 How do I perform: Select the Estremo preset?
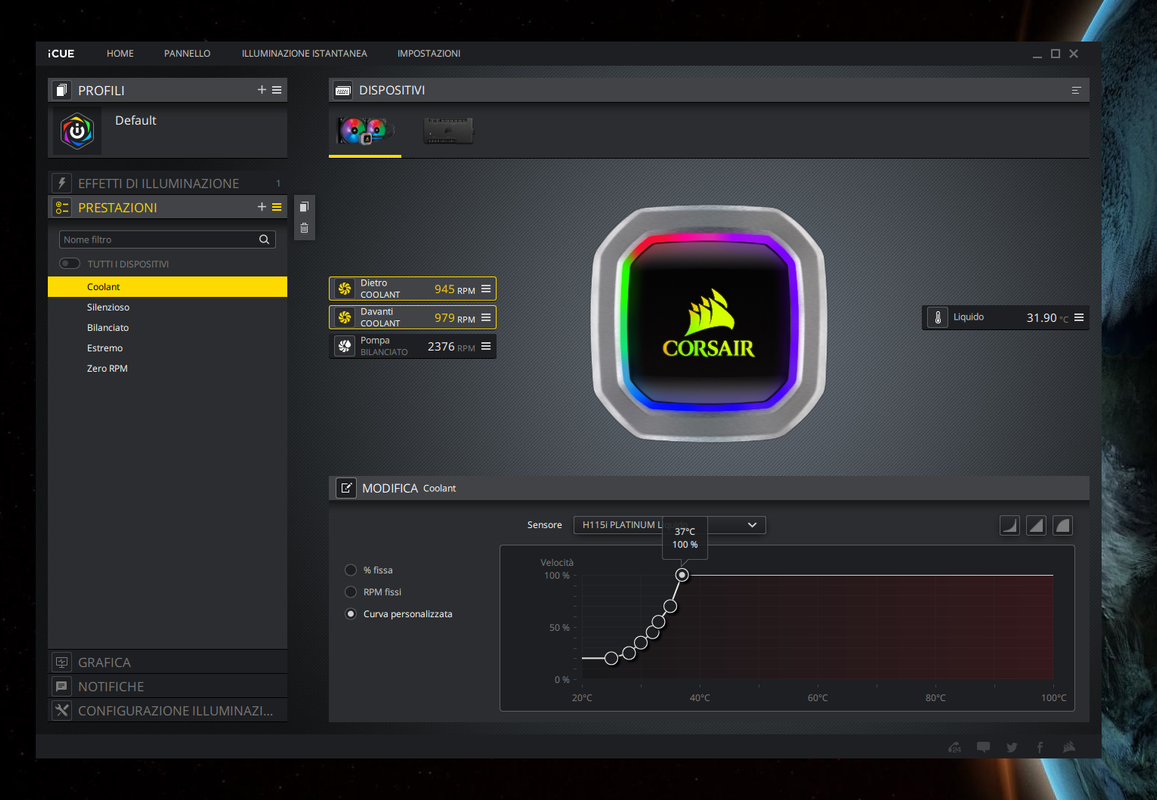pos(167,348)
